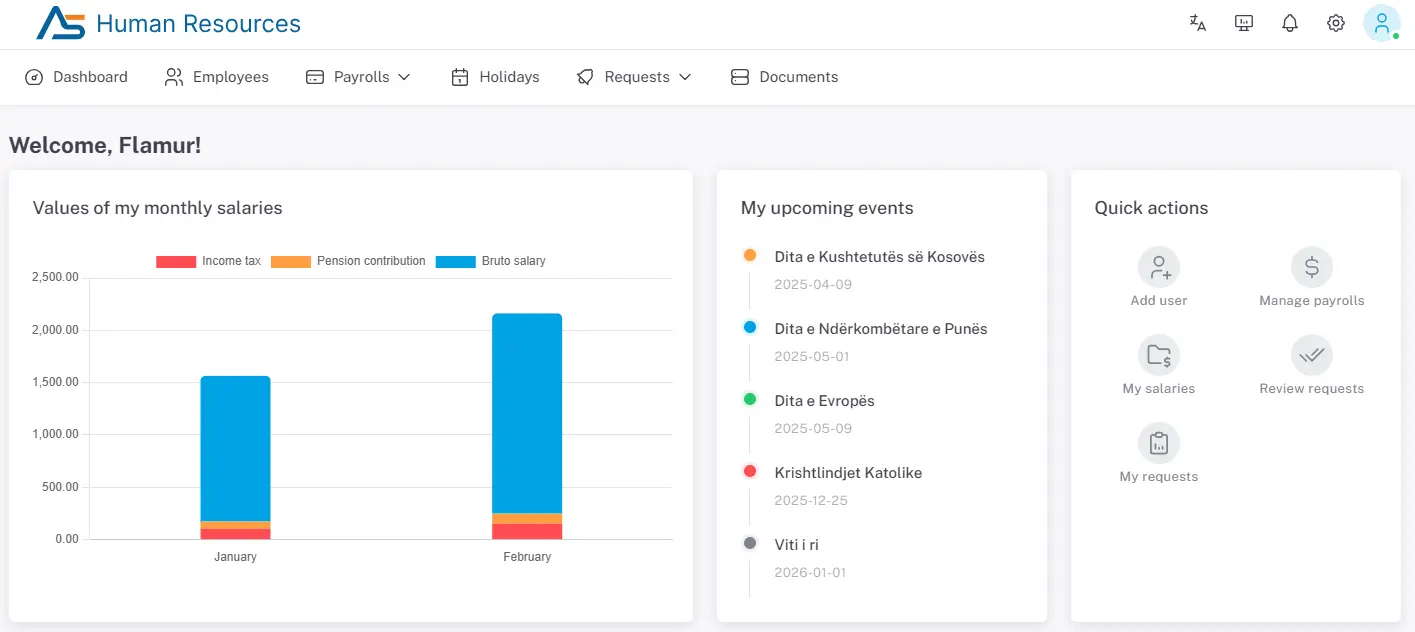Click the user profile avatar
This screenshot has width=1415, height=632.
[x=1381, y=23]
